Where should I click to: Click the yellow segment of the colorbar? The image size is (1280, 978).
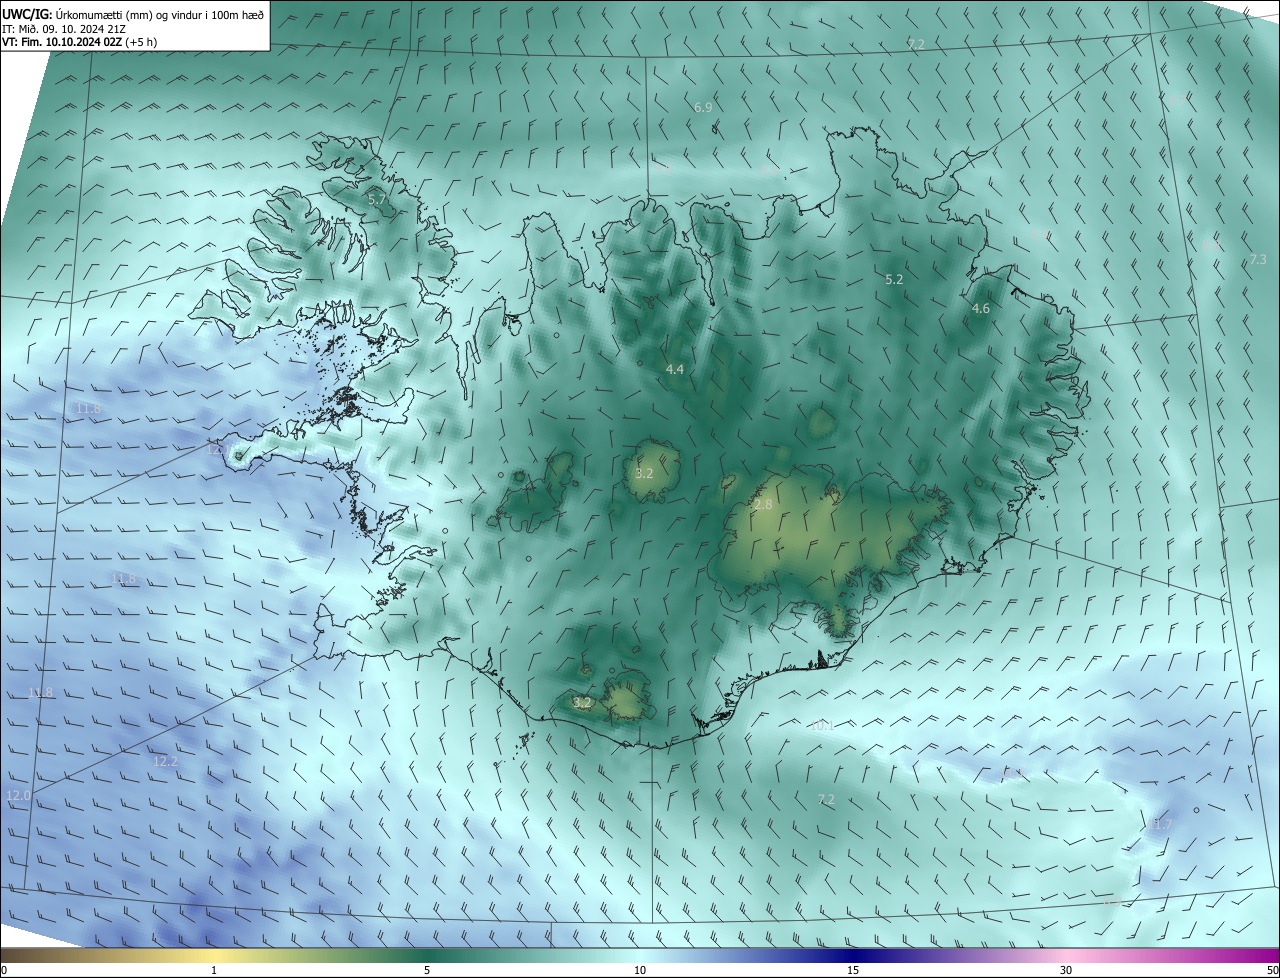pos(214,956)
